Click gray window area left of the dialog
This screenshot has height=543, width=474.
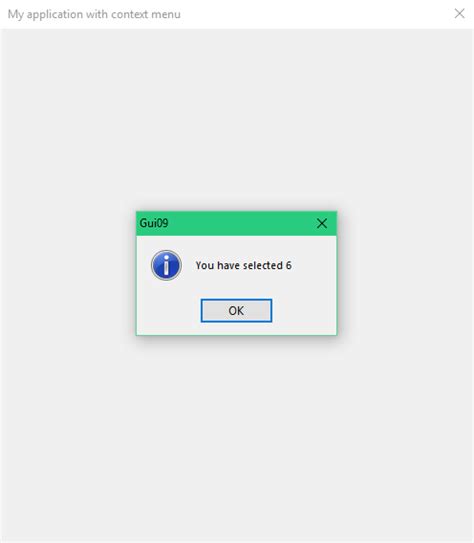(68, 274)
